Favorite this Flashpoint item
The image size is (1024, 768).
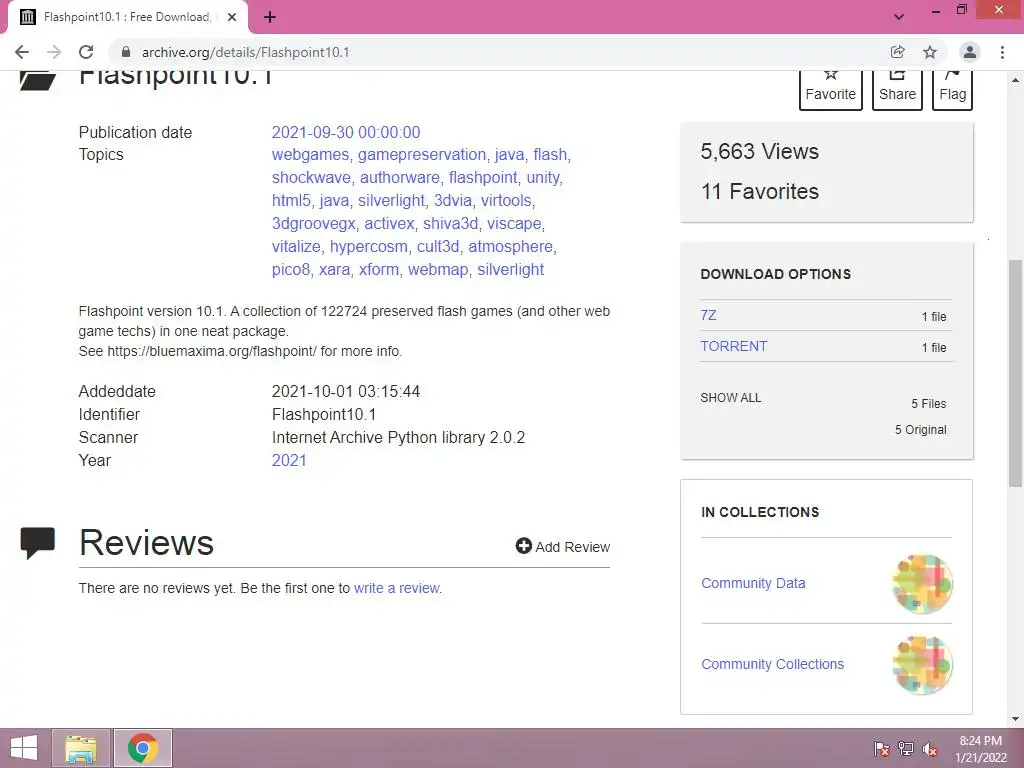coord(831,89)
